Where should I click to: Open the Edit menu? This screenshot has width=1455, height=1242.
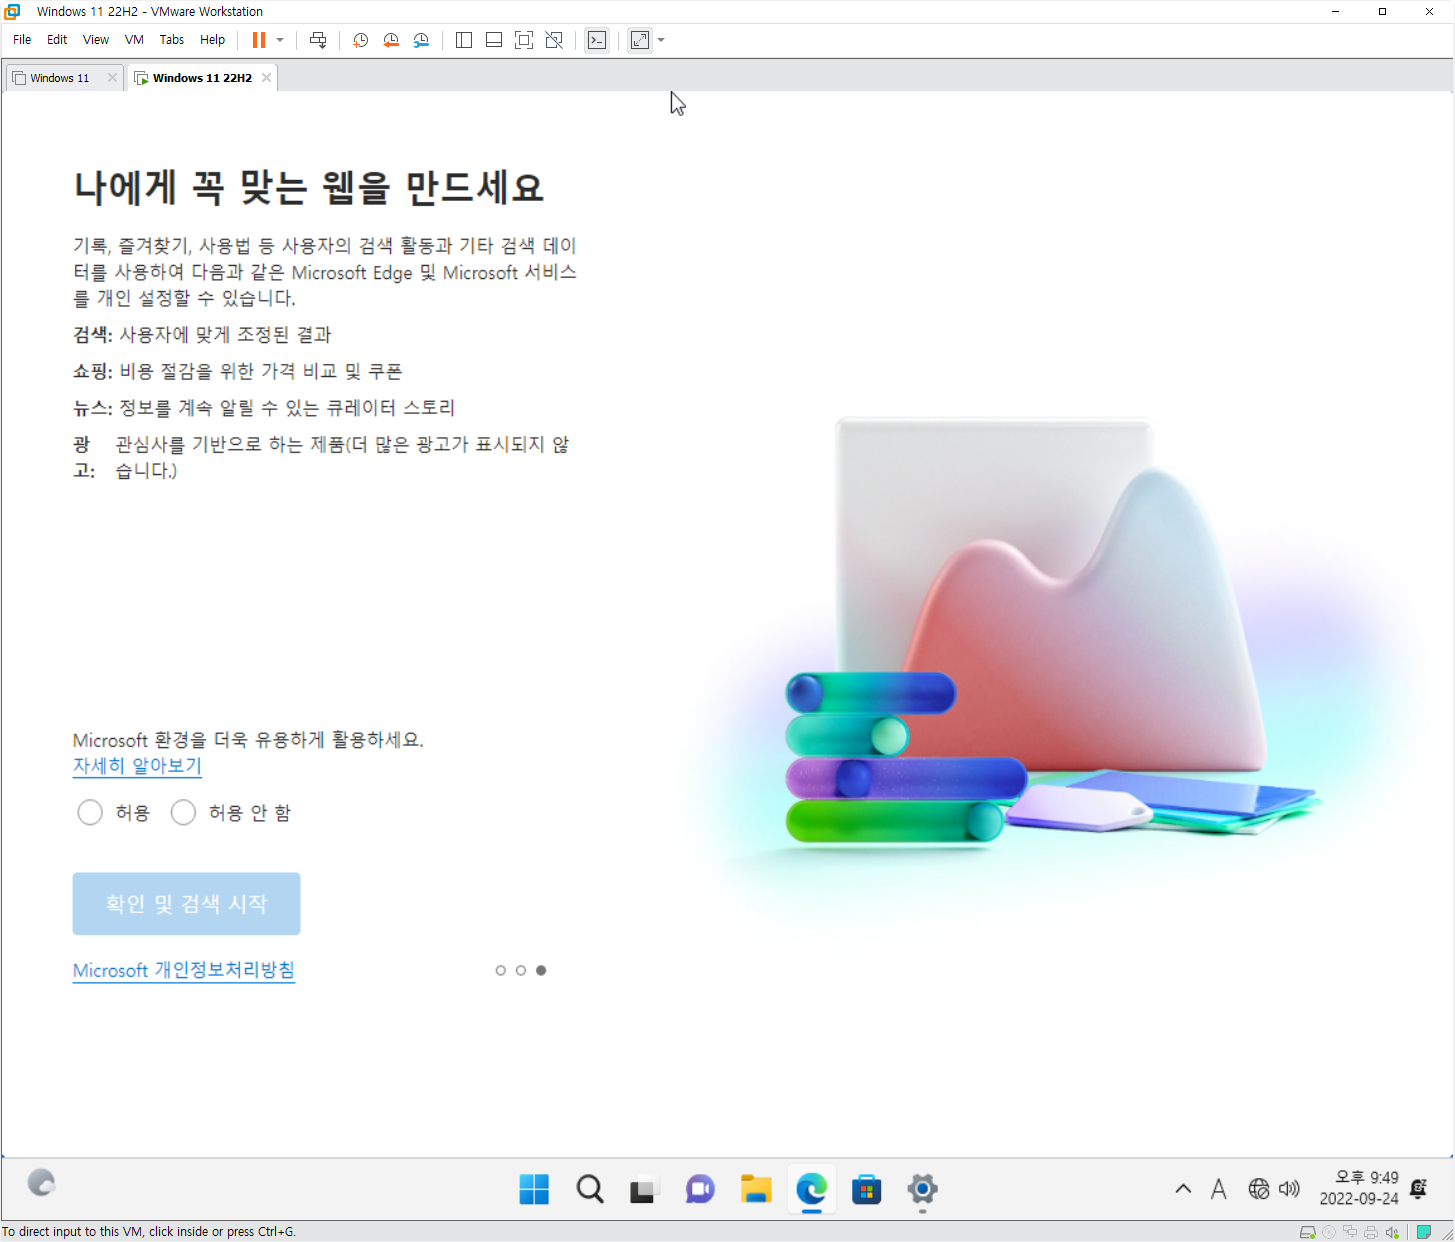[57, 40]
